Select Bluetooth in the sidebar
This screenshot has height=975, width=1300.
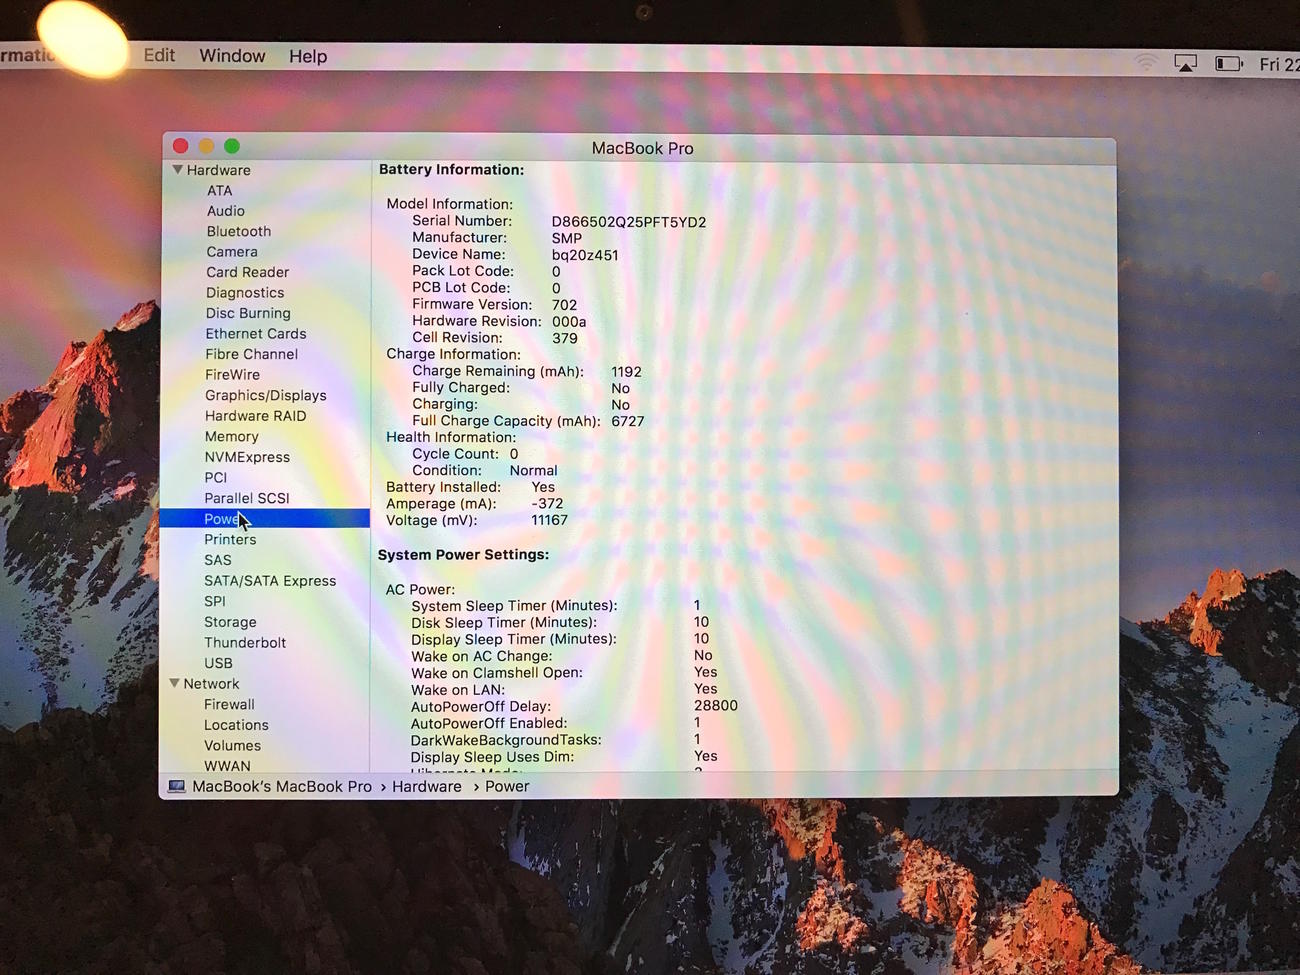(x=239, y=231)
